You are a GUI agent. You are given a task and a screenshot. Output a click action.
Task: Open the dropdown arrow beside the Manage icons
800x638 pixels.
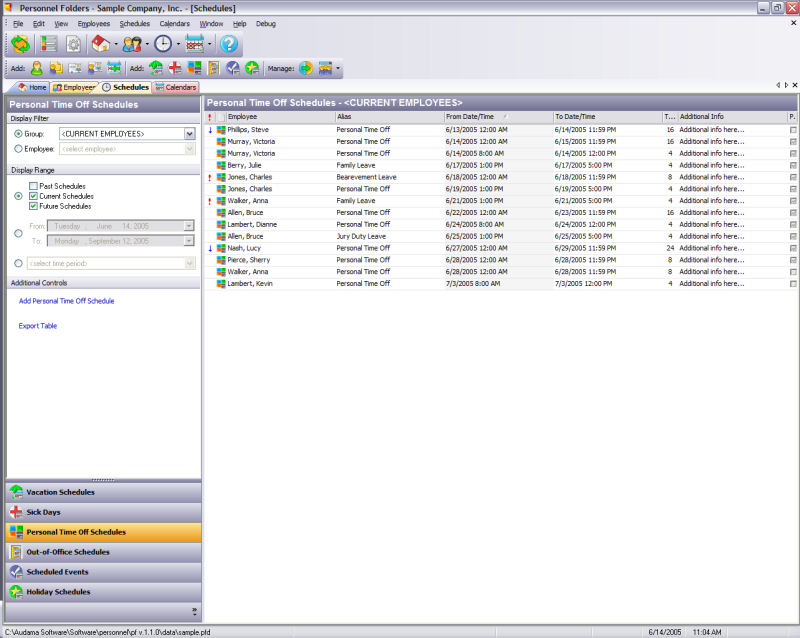339,69
